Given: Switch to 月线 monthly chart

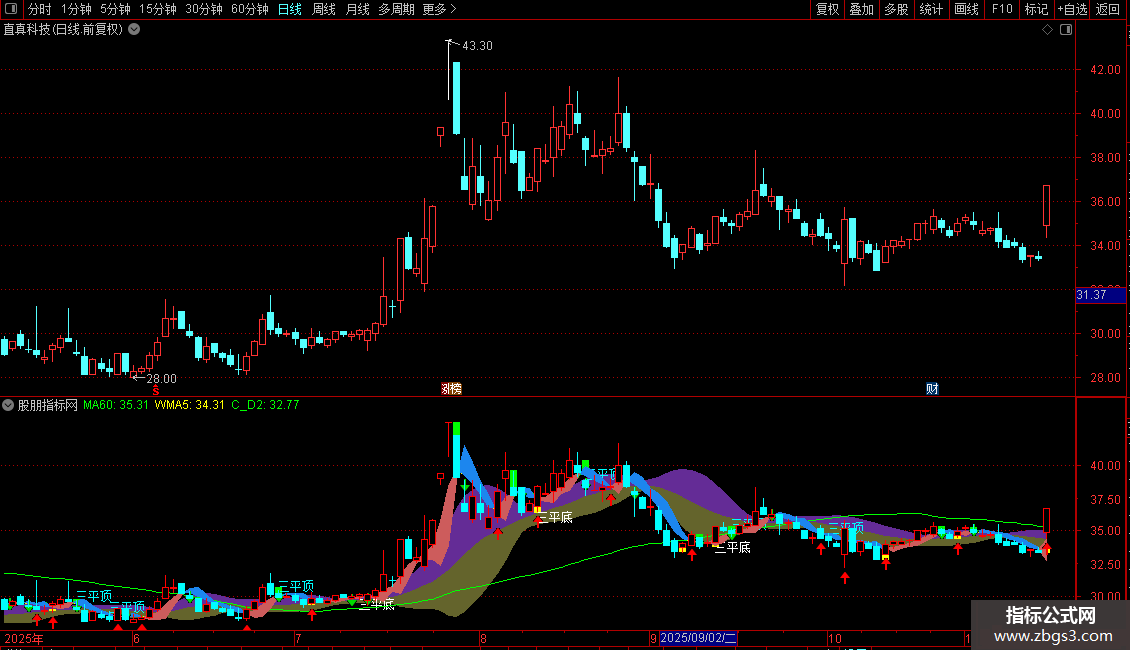Looking at the screenshot, I should [x=357, y=9].
